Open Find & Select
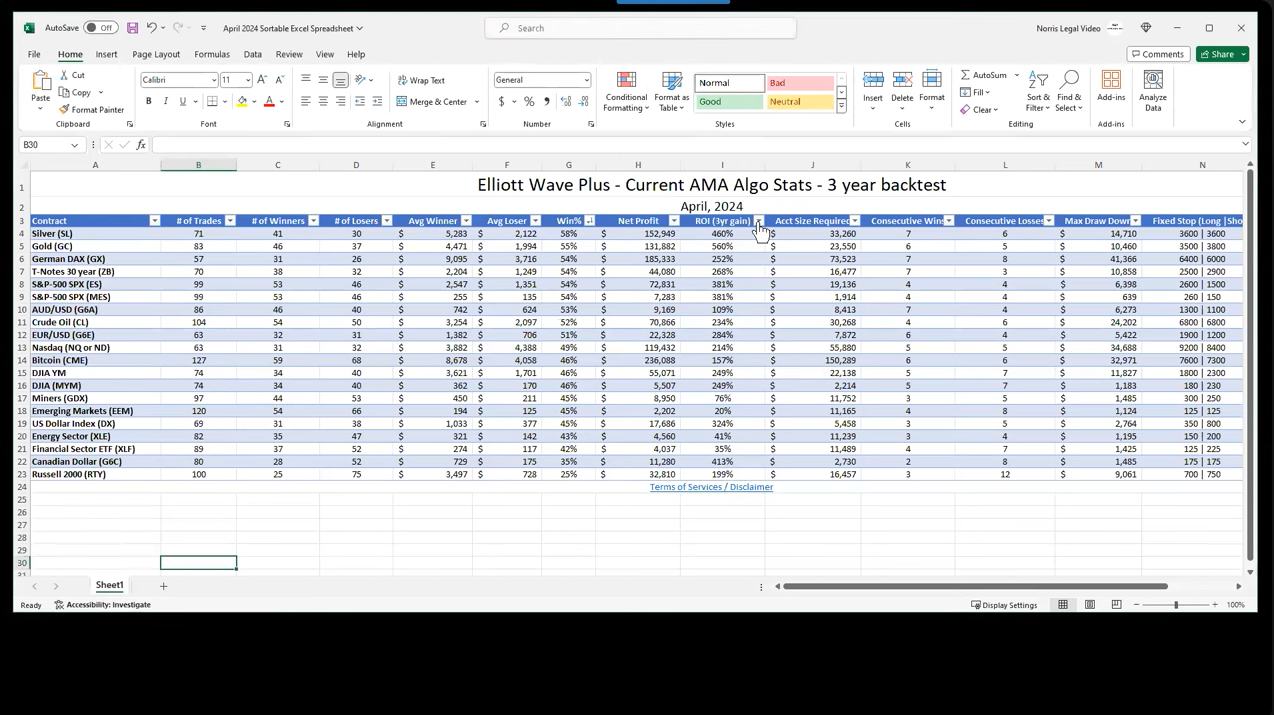1274x715 pixels. point(1069,92)
